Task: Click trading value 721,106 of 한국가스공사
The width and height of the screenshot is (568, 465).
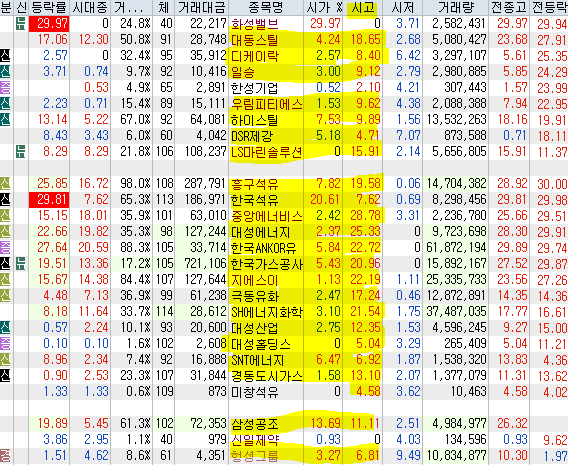Action: point(205,263)
